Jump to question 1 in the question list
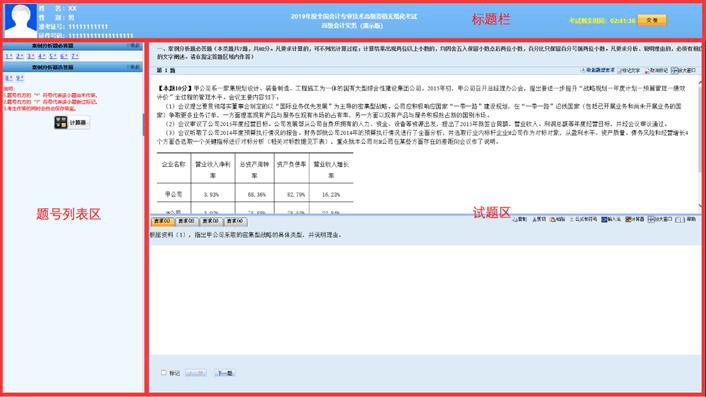The width and height of the screenshot is (706, 397). pos(9,56)
